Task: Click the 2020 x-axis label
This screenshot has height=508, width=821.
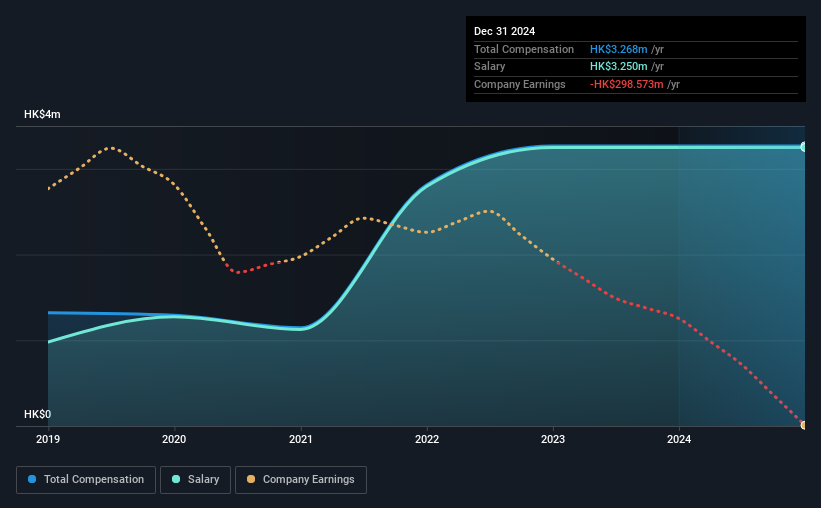Action: coord(174,439)
